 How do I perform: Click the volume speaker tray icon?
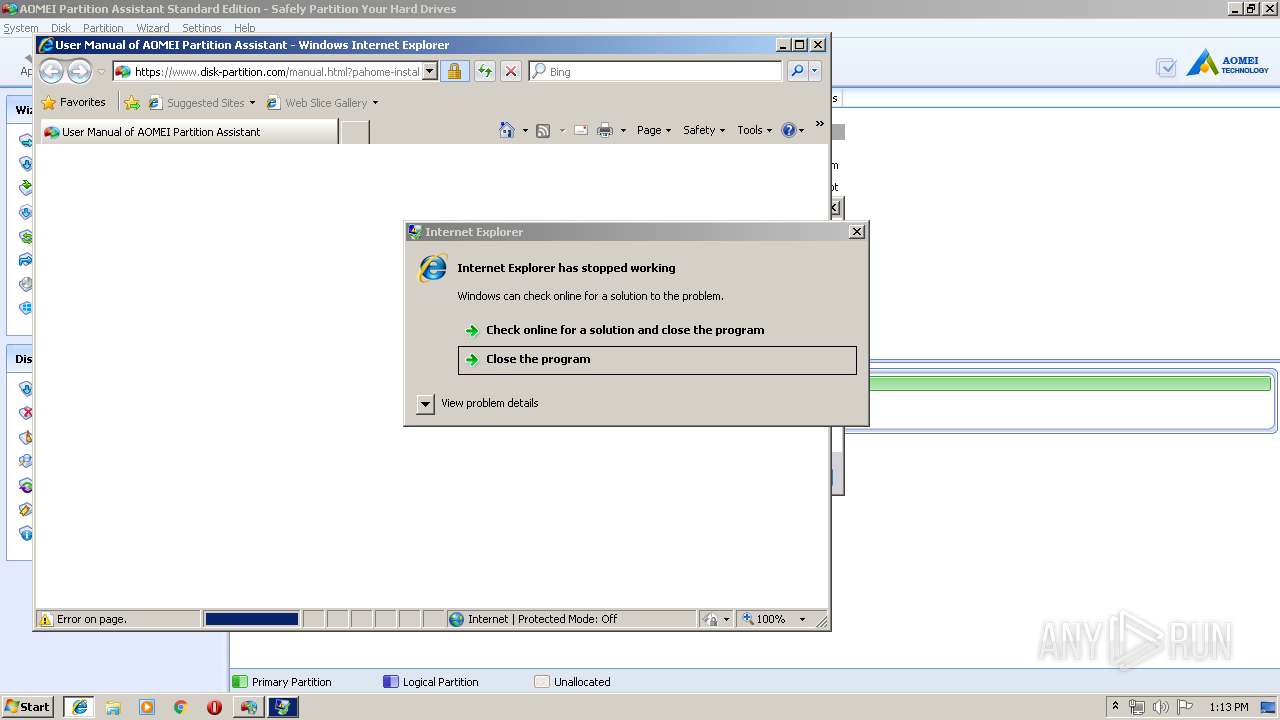[1160, 707]
